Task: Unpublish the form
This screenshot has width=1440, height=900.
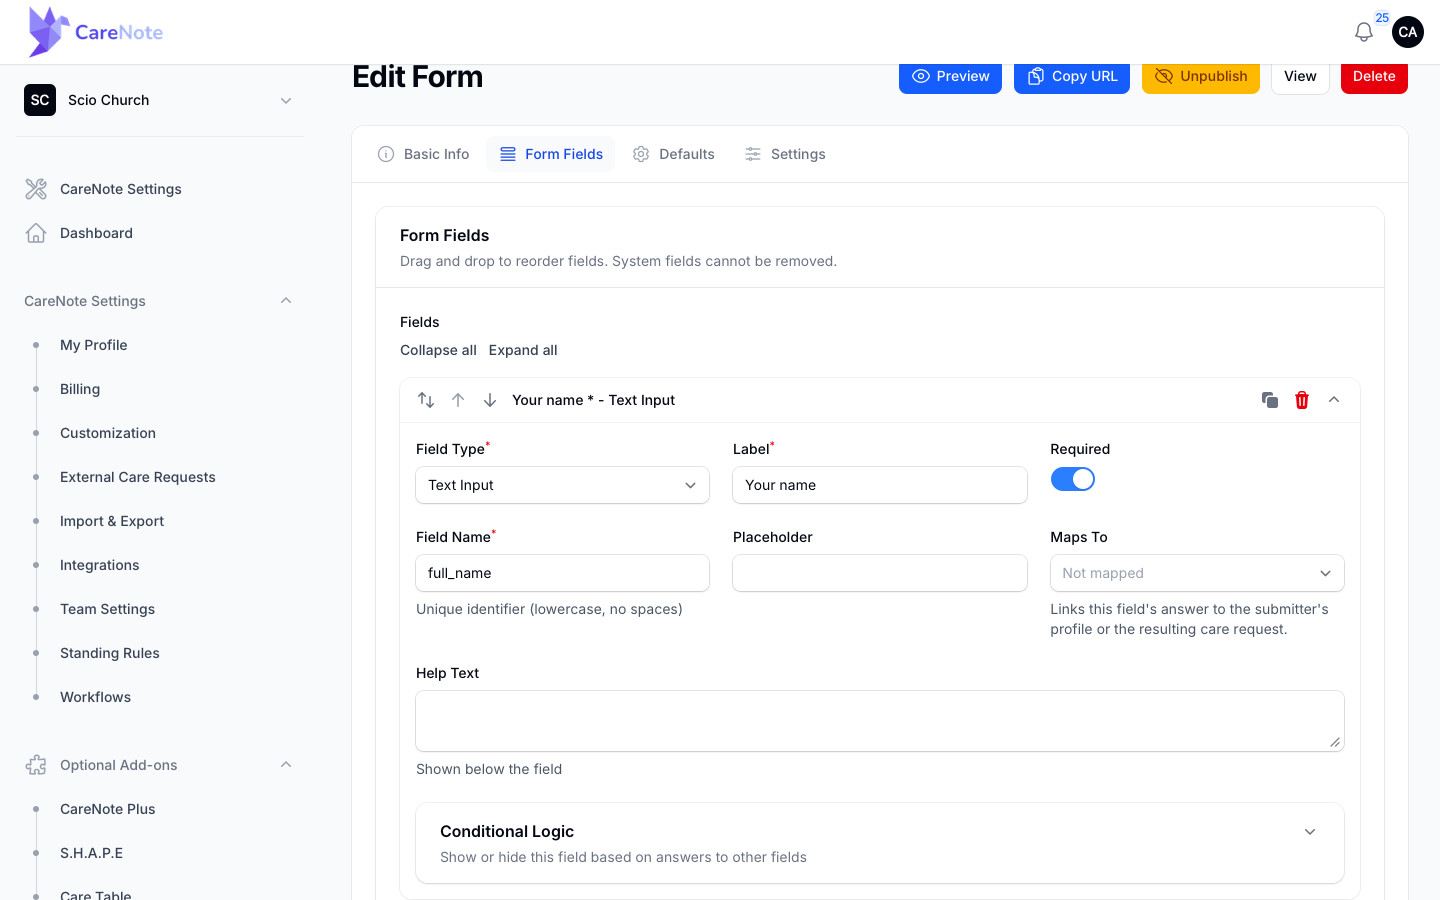Action: 1201,76
